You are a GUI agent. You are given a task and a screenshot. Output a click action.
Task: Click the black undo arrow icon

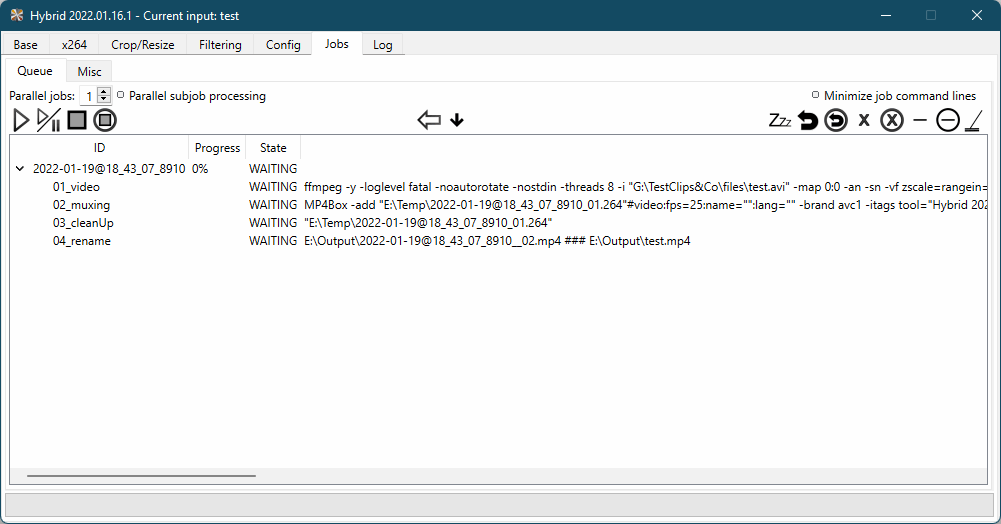point(808,121)
